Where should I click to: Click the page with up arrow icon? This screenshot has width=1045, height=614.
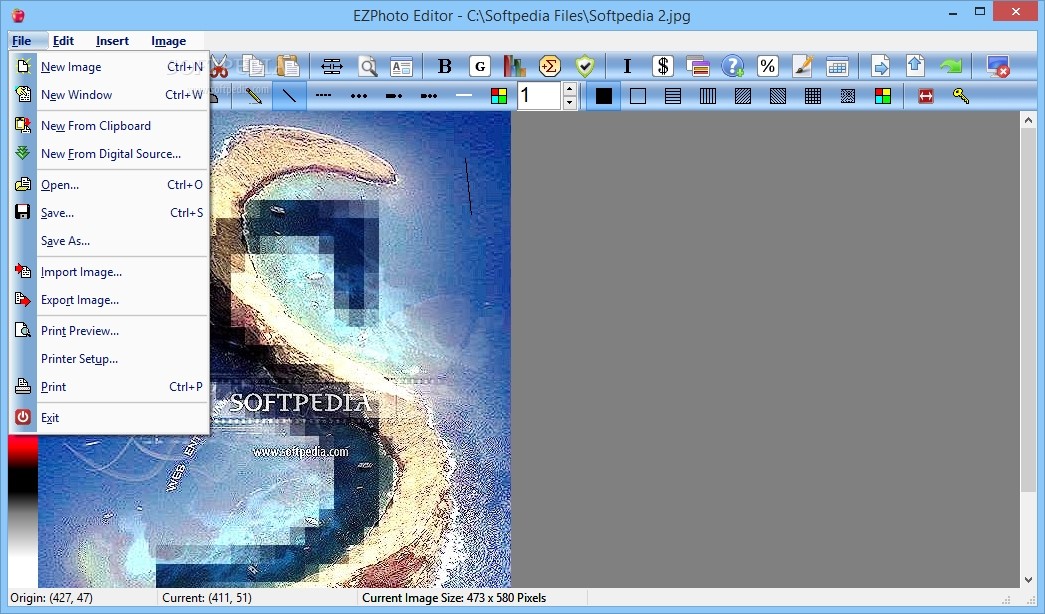[915, 66]
